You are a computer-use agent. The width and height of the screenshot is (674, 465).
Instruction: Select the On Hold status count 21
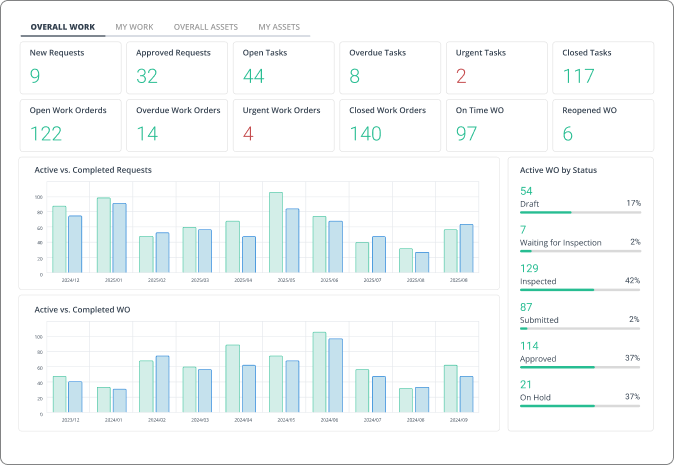pyautogui.click(x=526, y=385)
